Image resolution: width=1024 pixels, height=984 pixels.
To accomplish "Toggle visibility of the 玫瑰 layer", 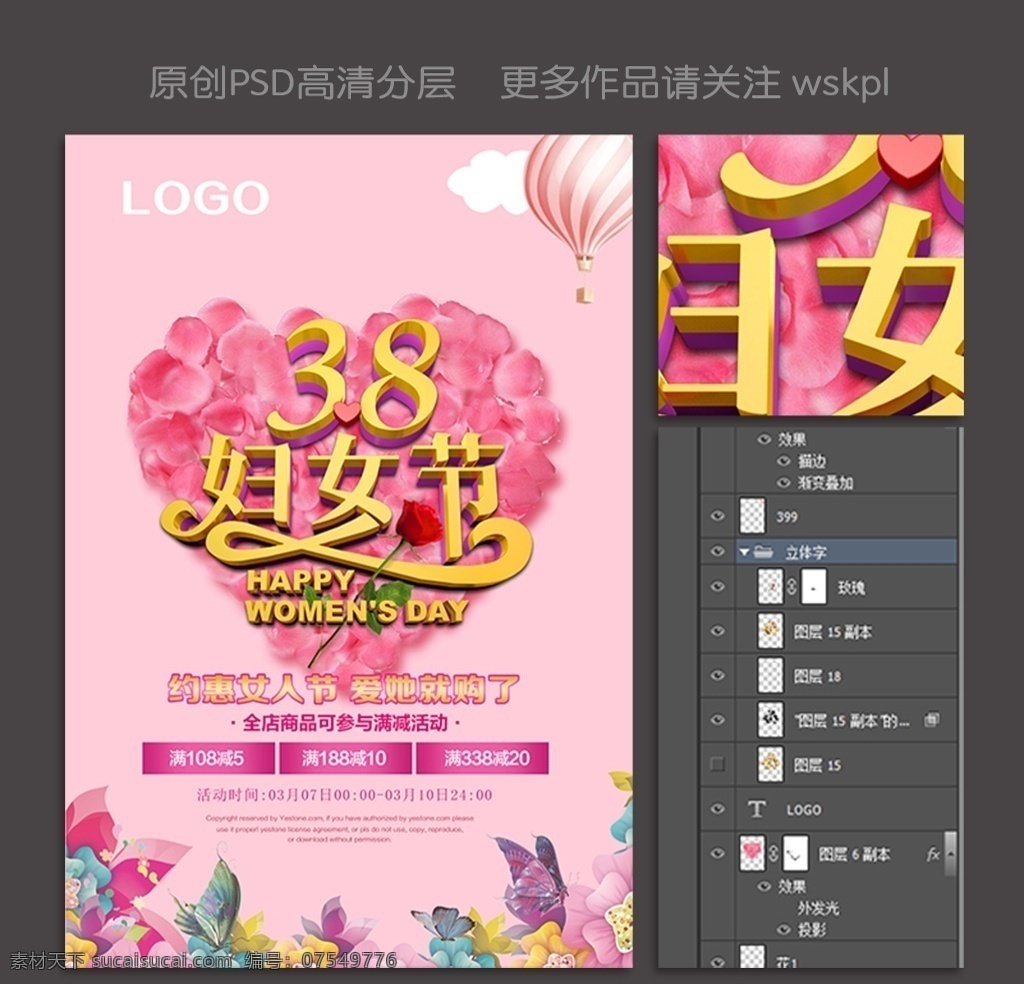I will (717, 586).
